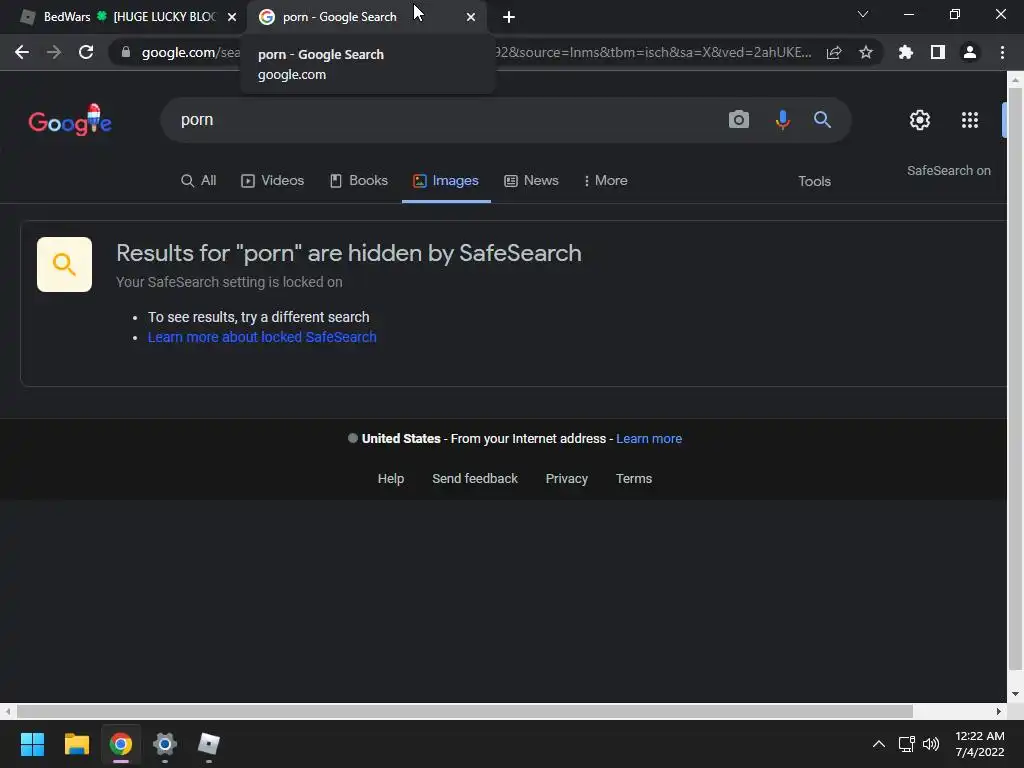Open the Help footer link
1024x768 pixels.
click(x=391, y=479)
